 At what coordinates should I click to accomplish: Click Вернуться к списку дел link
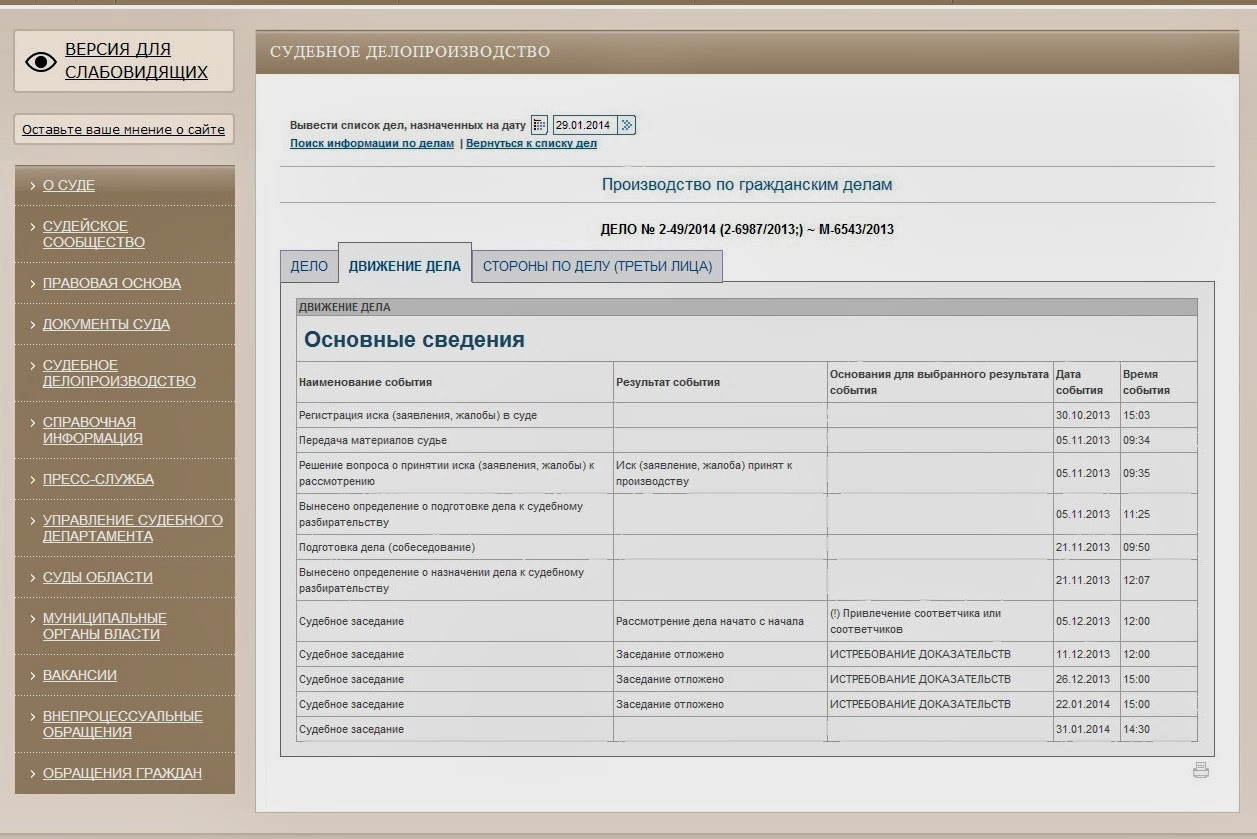531,144
